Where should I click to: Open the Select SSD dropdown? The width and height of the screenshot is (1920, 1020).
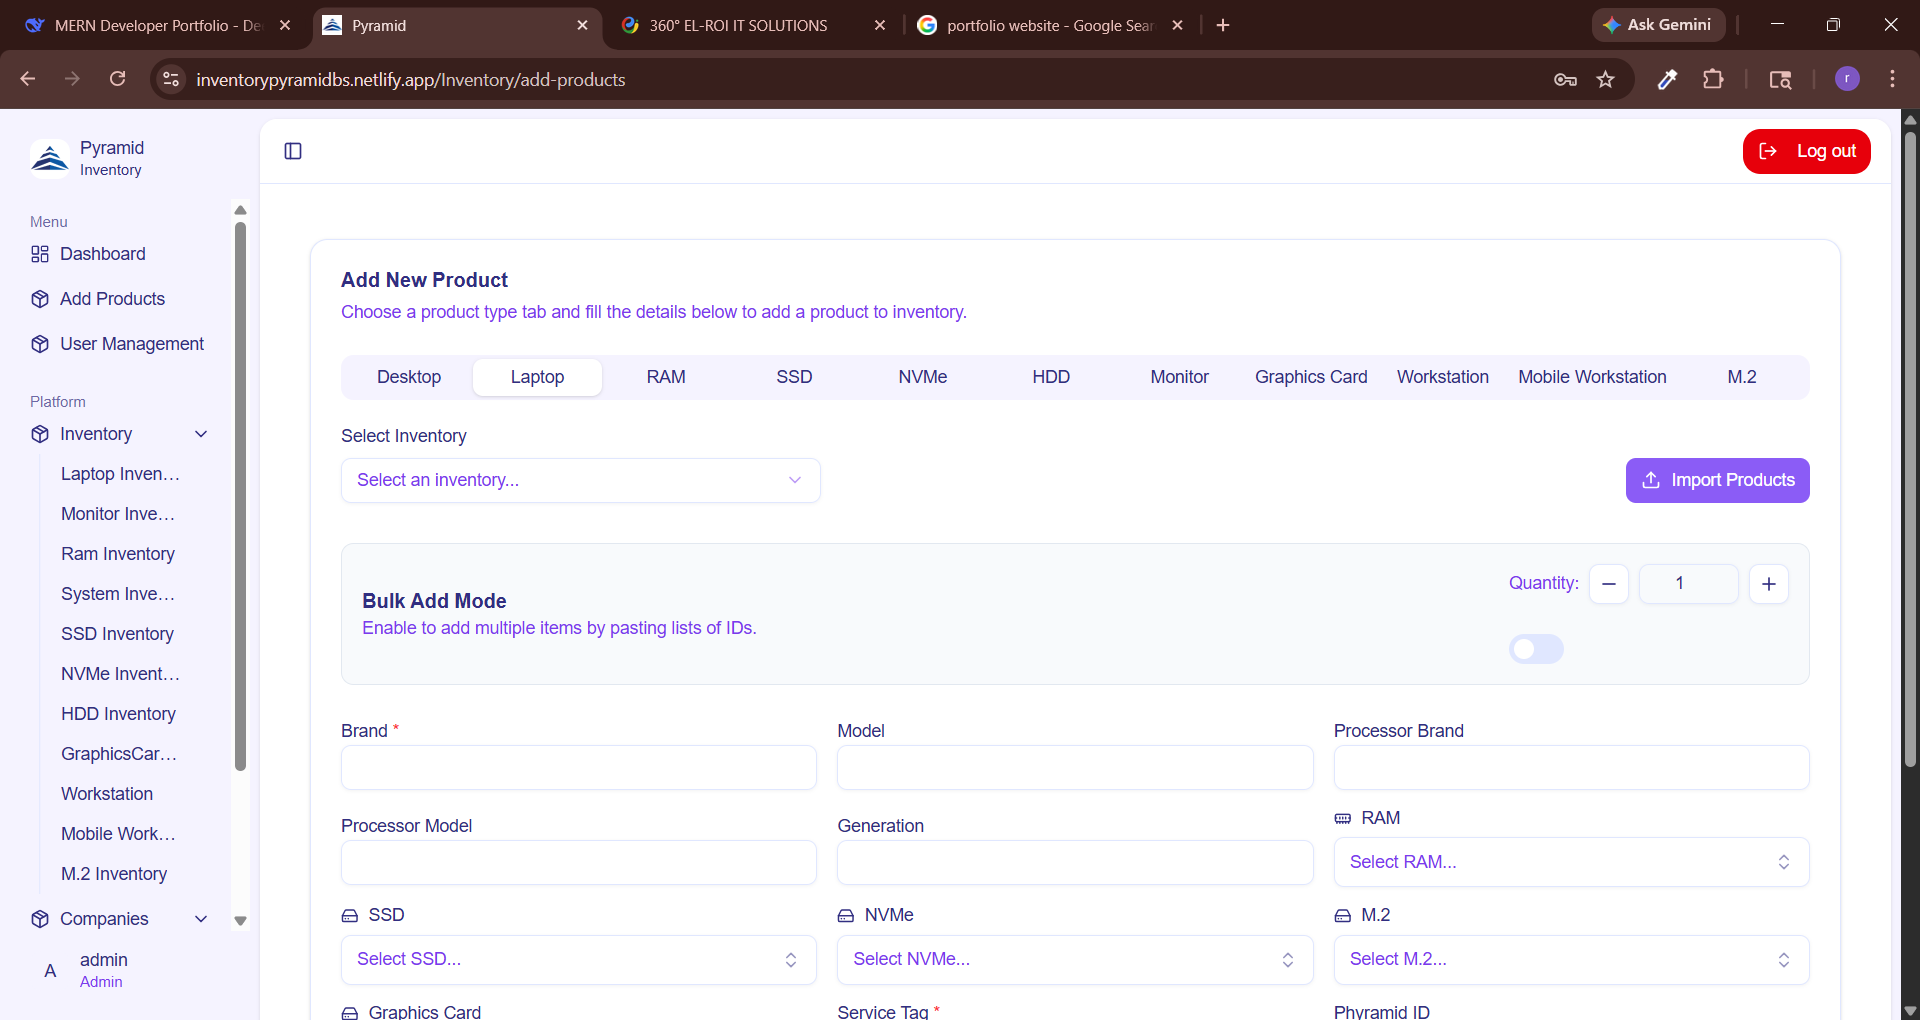click(579, 960)
